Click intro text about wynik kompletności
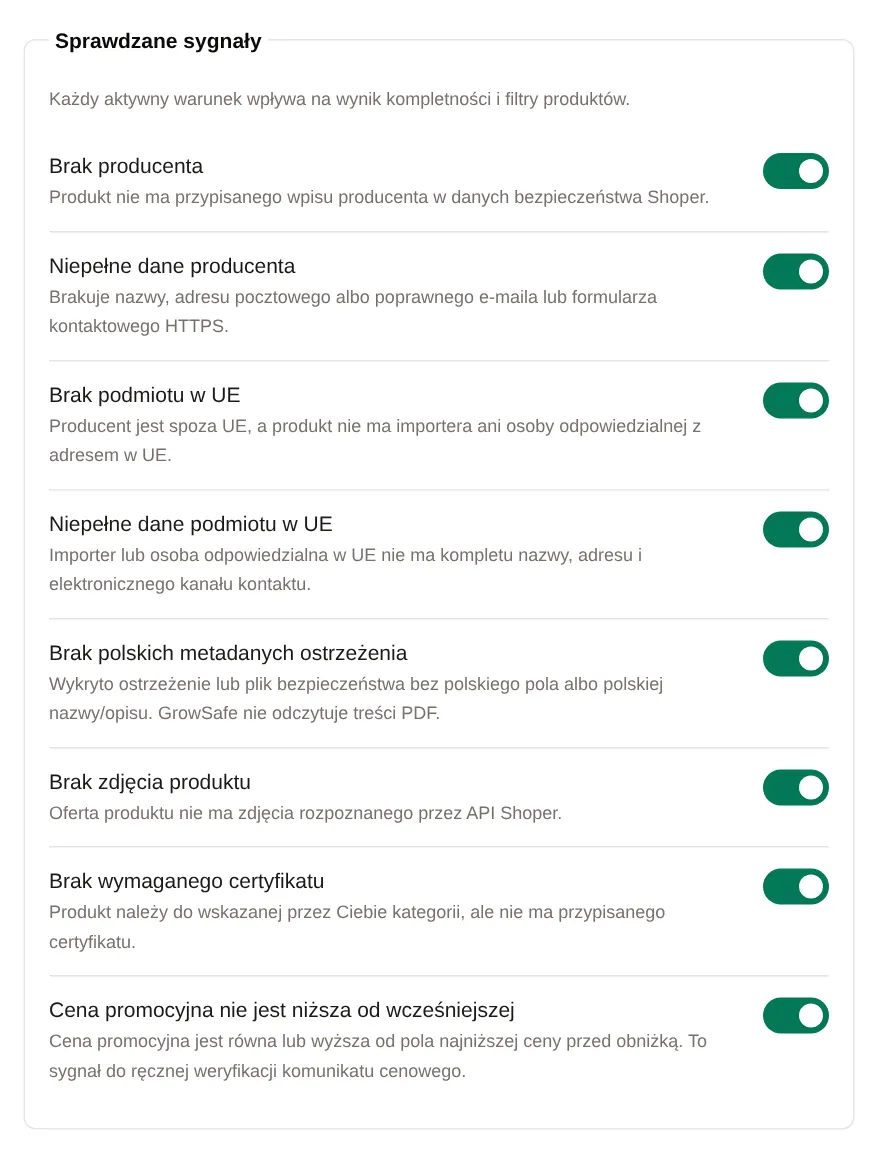The image size is (879, 1154). pyautogui.click(x=339, y=99)
